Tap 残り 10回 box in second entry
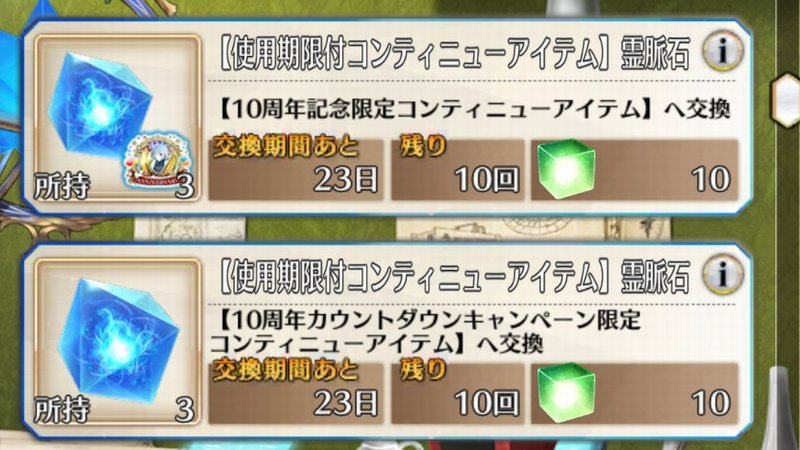Screen dimensions: 800x450 tap(458, 393)
